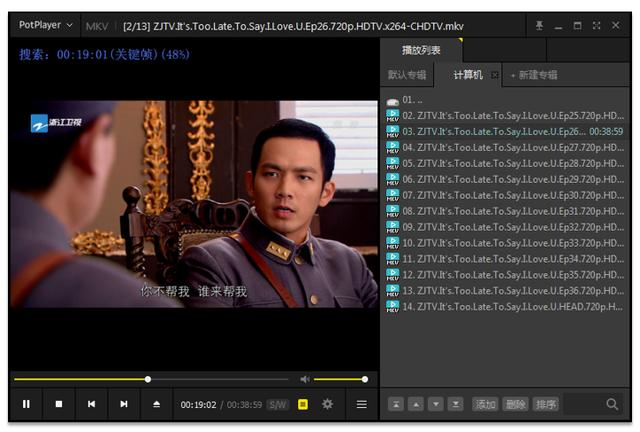
Task: Select the currently playing Ep26 entry
Action: [x=504, y=131]
